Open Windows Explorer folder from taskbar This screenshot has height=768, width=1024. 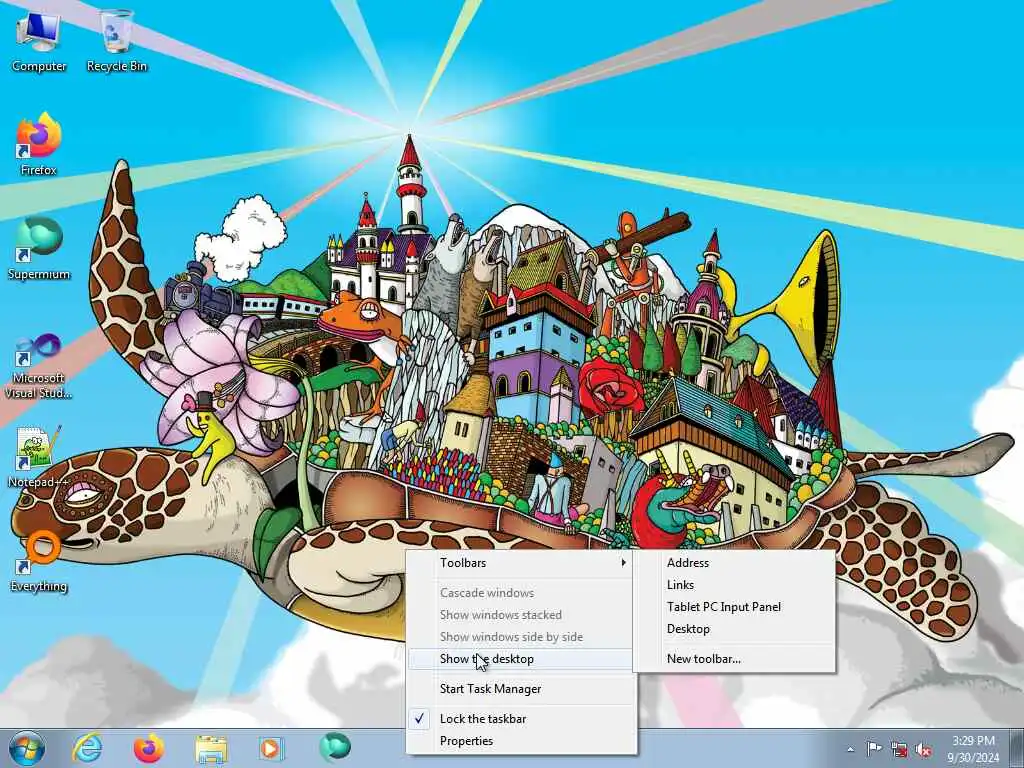click(x=211, y=748)
